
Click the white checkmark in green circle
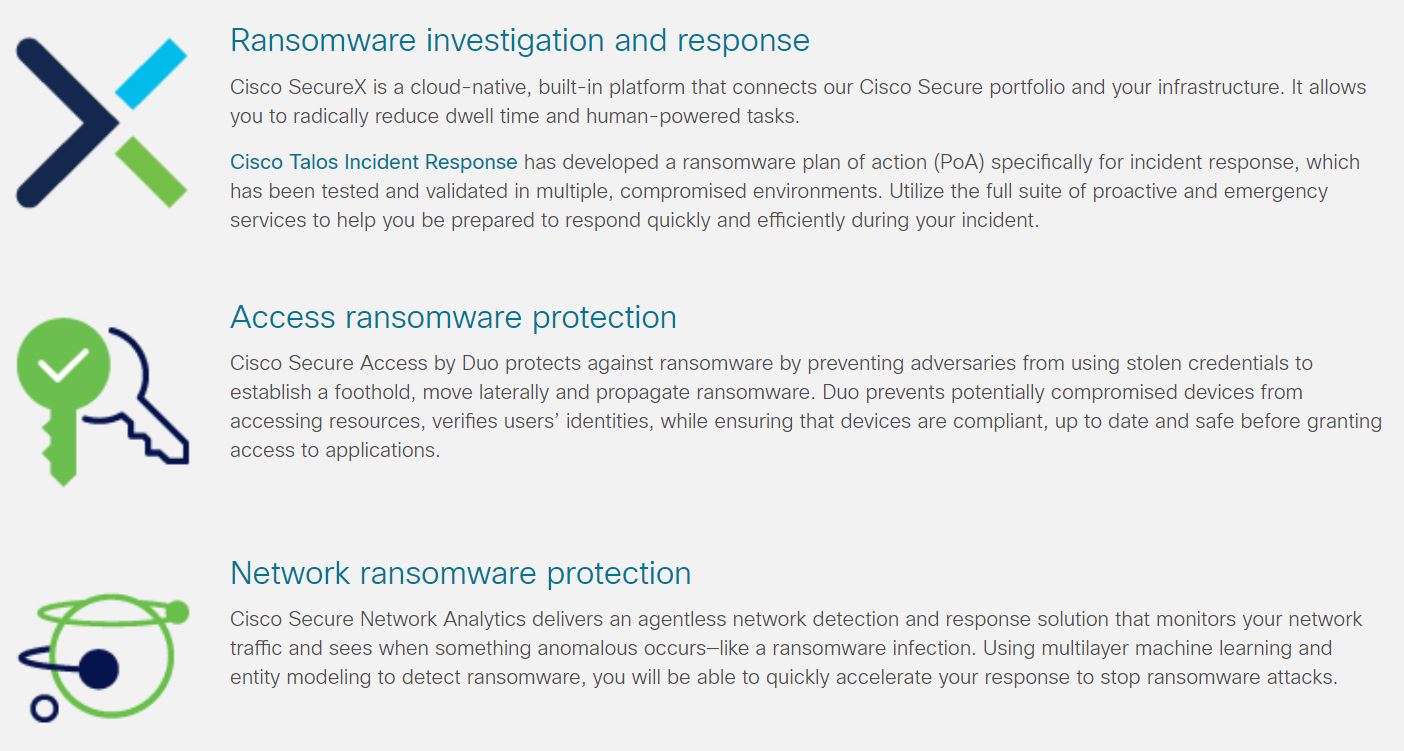(63, 365)
